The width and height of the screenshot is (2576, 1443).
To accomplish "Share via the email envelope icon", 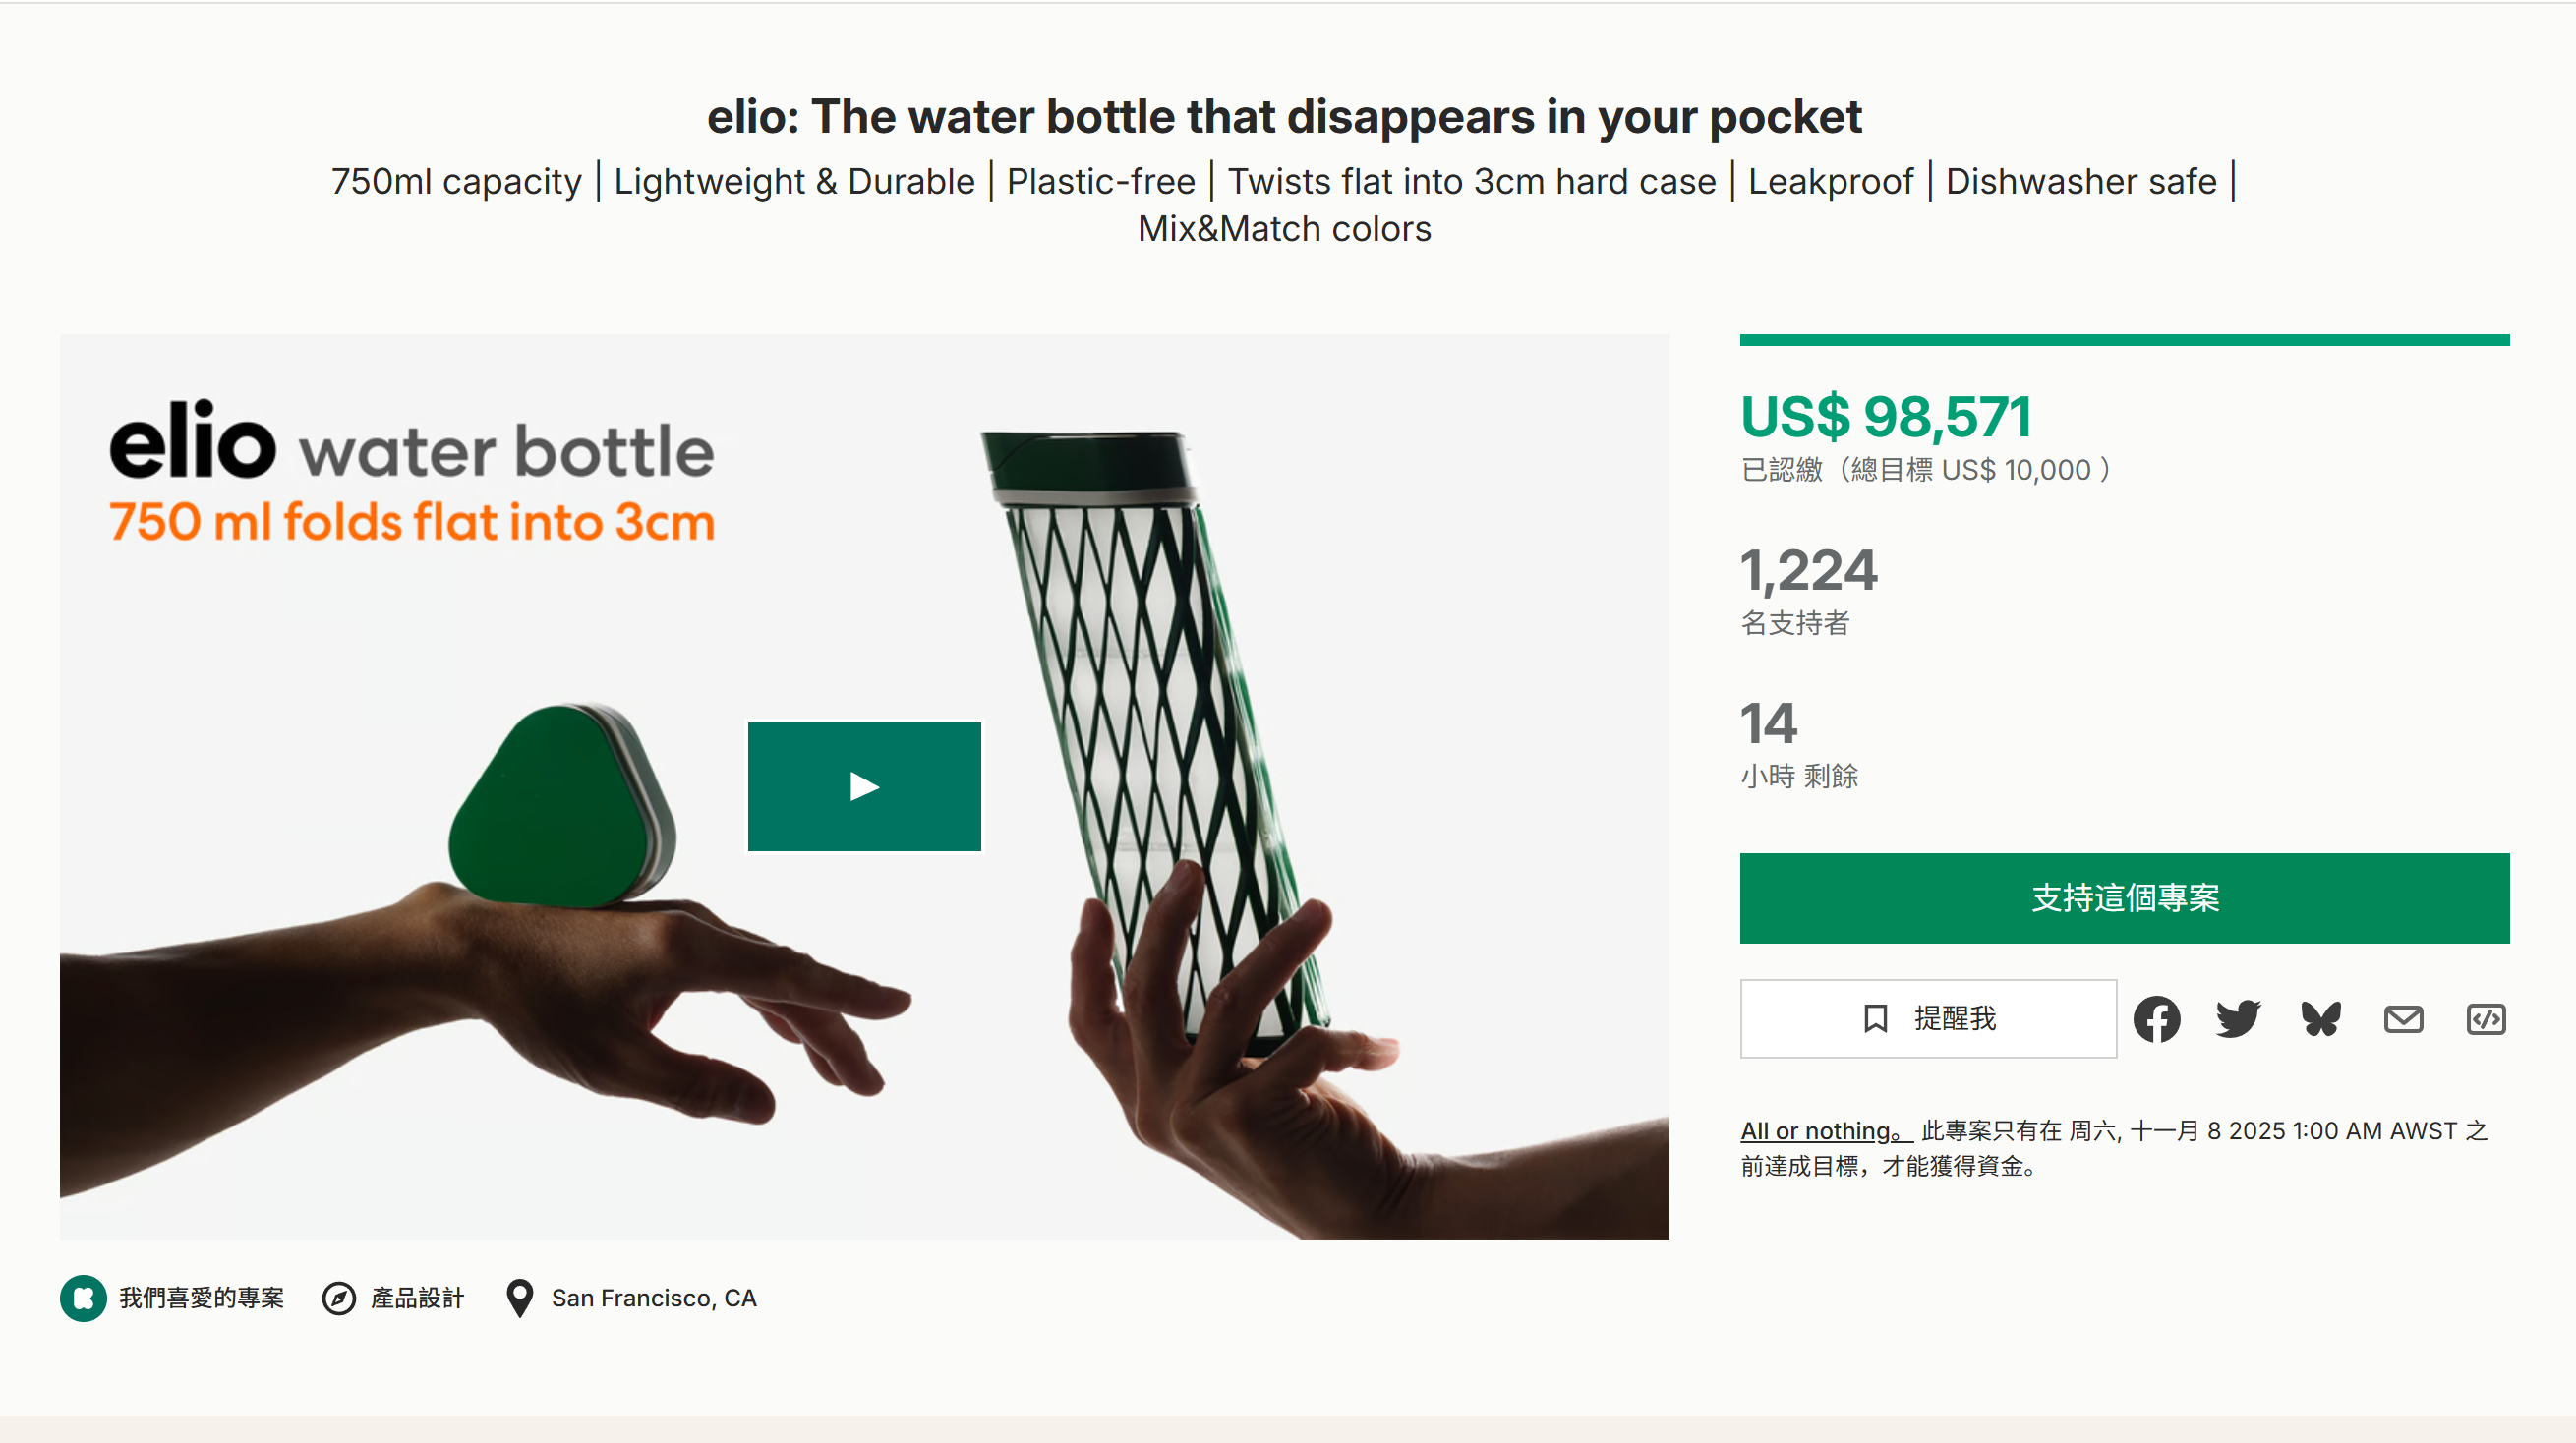I will point(2403,1019).
